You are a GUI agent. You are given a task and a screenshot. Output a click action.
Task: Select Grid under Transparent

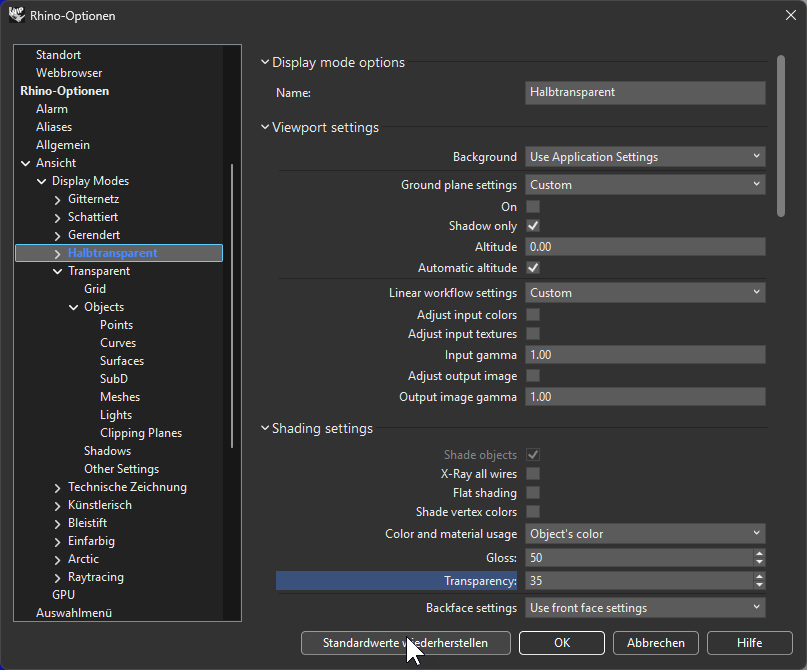[x=95, y=289]
